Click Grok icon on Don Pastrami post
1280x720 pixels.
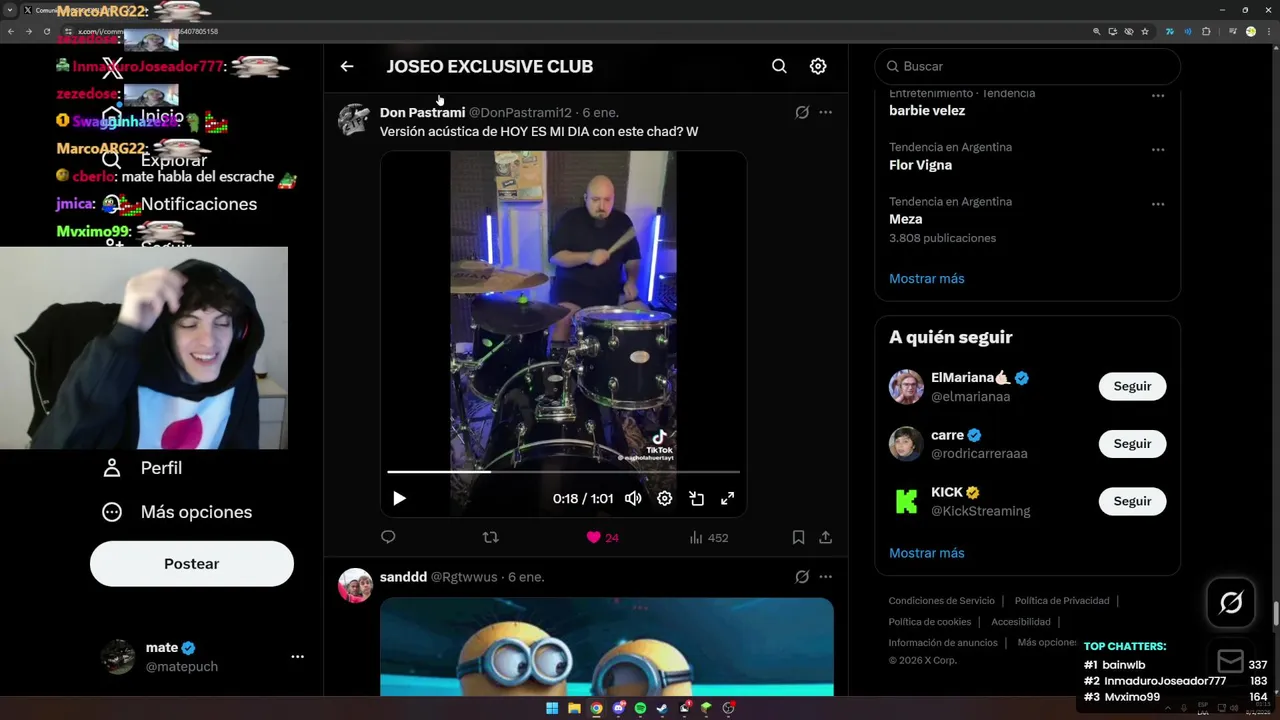coord(802,112)
